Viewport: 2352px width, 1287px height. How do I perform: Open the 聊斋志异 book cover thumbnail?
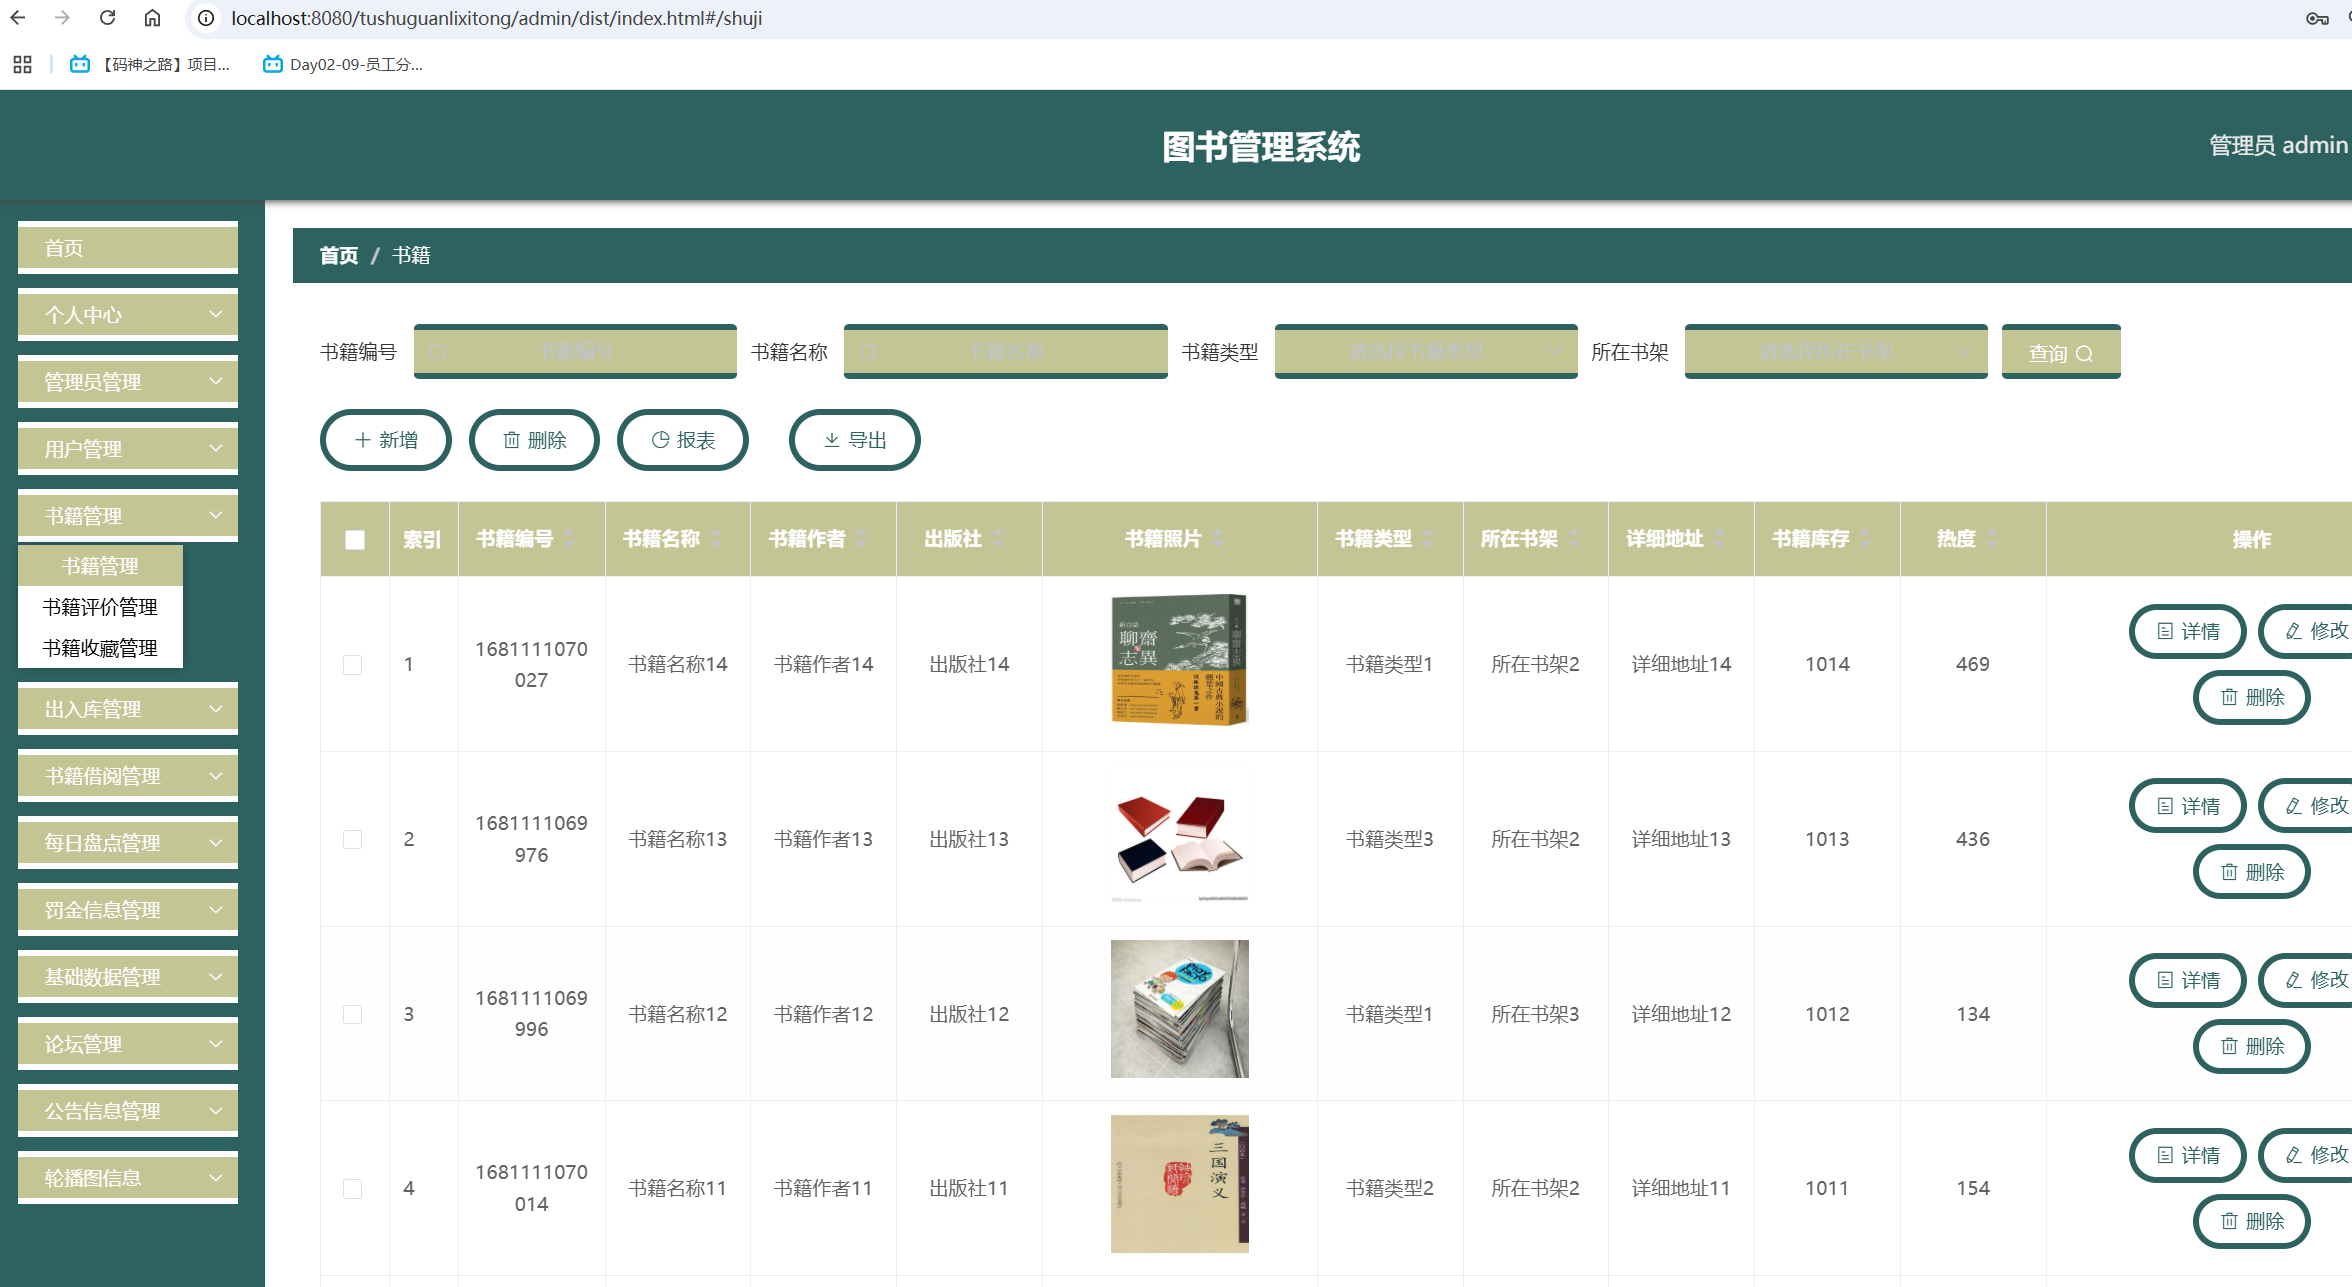[1180, 660]
